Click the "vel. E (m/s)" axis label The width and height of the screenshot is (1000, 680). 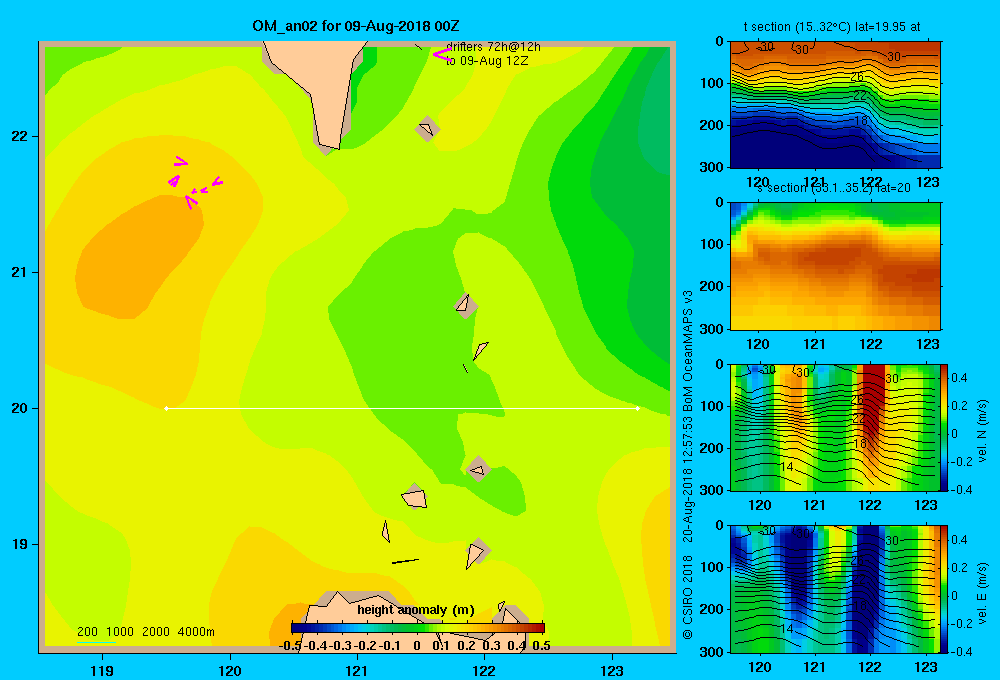tap(982, 592)
